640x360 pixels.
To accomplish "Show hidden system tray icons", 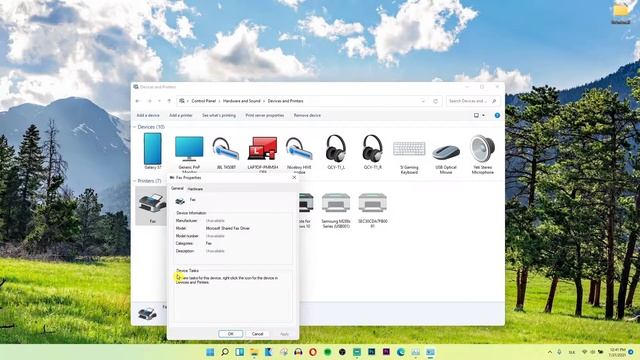I will [550, 352].
